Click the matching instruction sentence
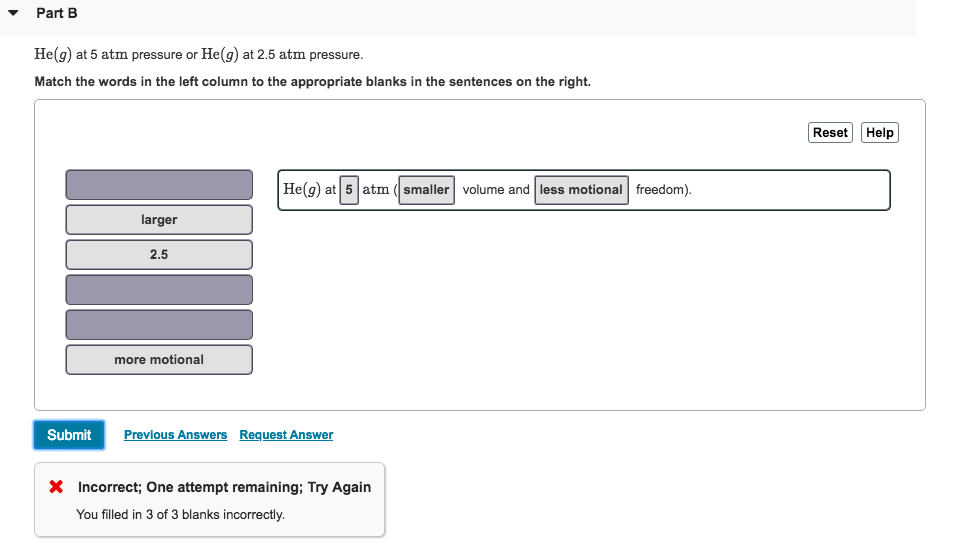956x554 pixels. pyautogui.click(x=313, y=82)
